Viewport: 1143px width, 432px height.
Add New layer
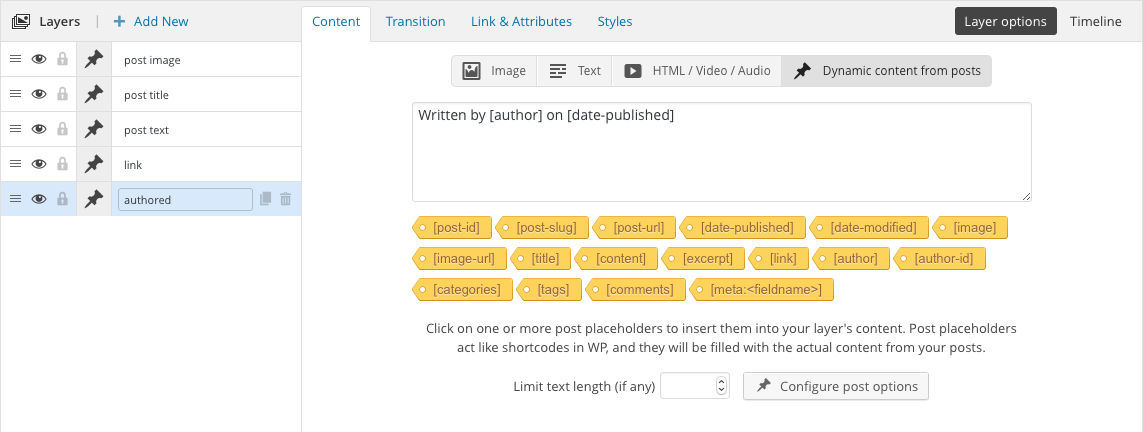151,21
